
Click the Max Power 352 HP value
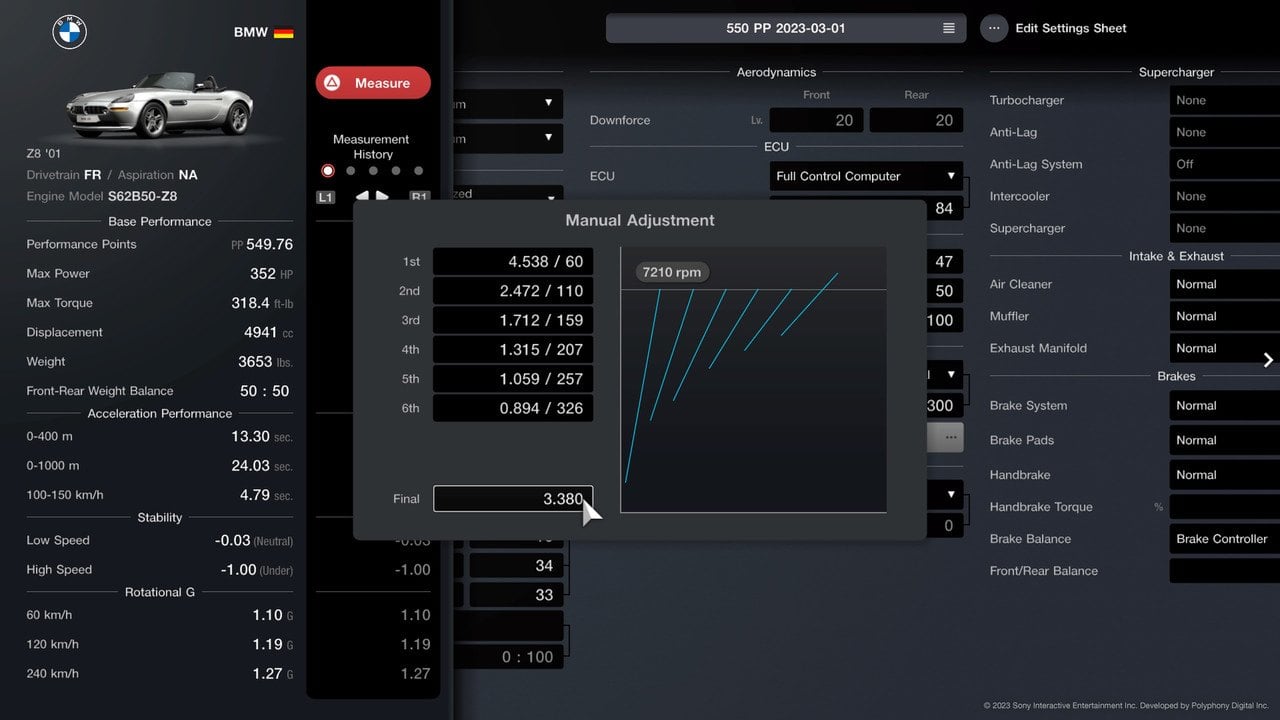[270, 273]
